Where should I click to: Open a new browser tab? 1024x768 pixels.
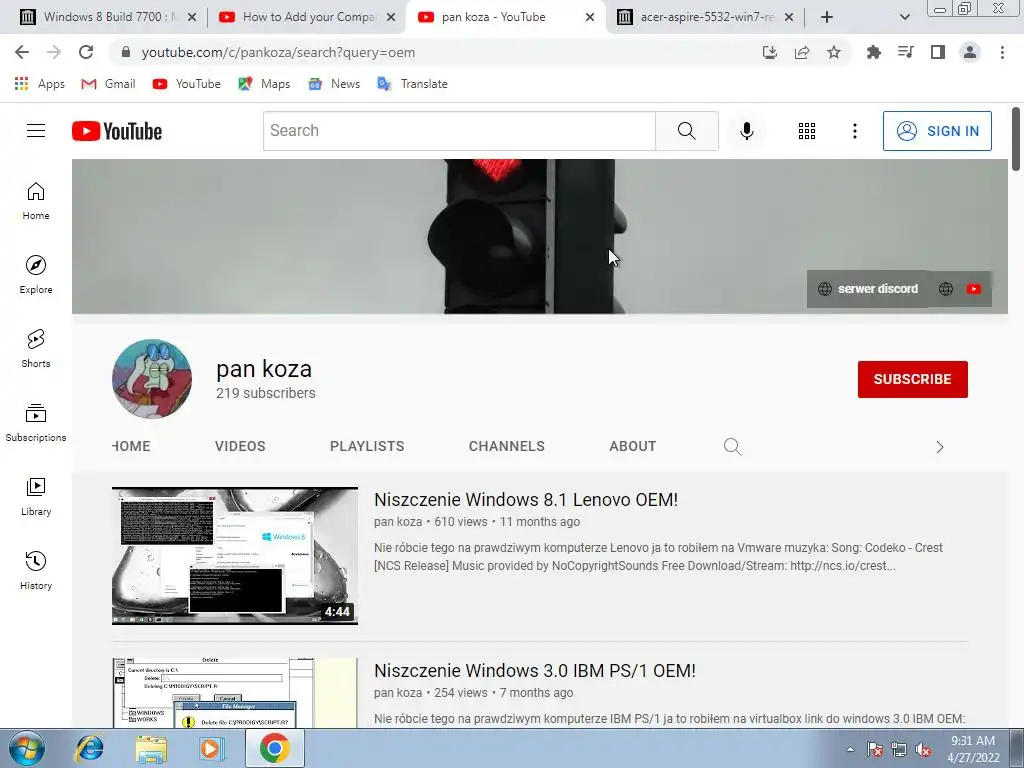[827, 17]
